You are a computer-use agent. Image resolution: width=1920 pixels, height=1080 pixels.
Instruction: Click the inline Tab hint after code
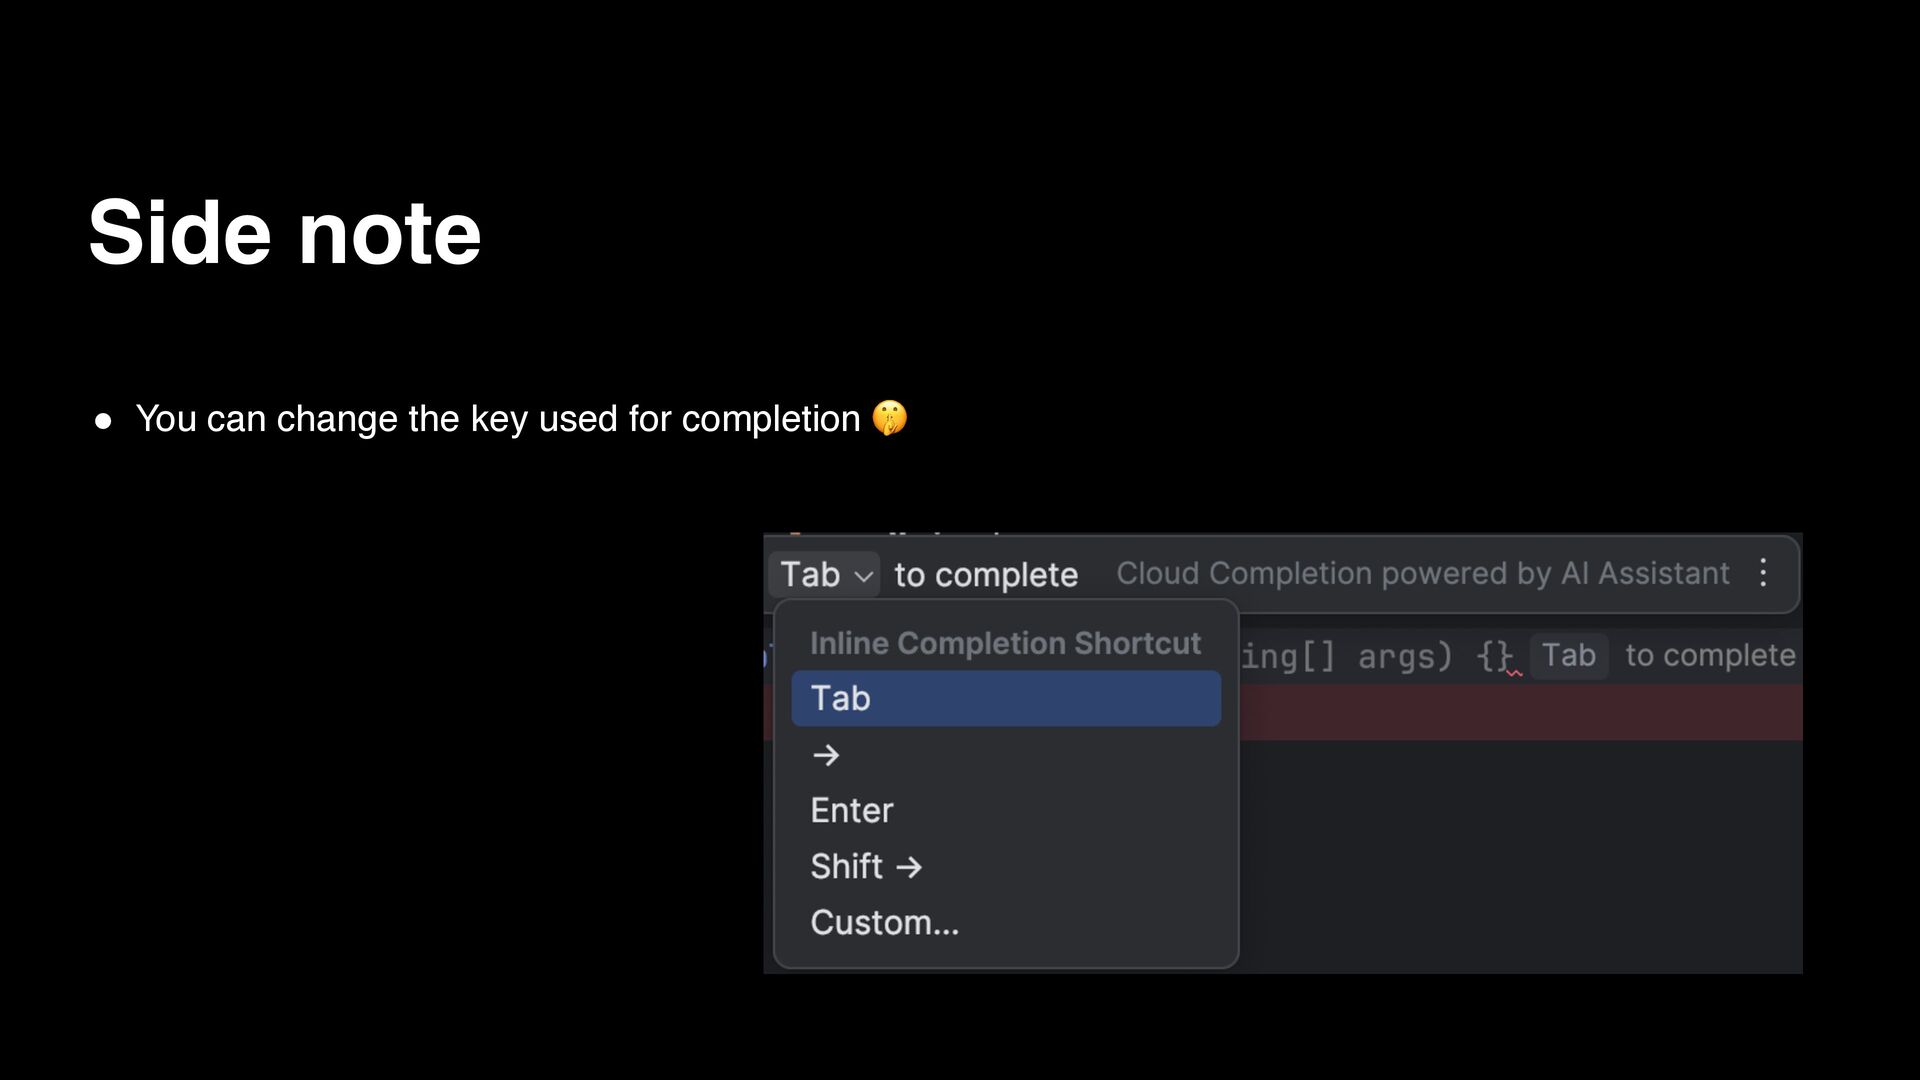1568,656
